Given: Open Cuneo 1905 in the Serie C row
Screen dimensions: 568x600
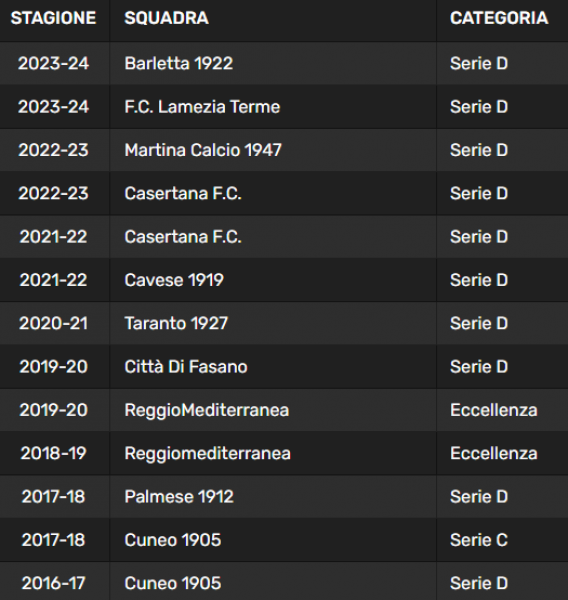Looking at the screenshot, I should click(173, 540).
